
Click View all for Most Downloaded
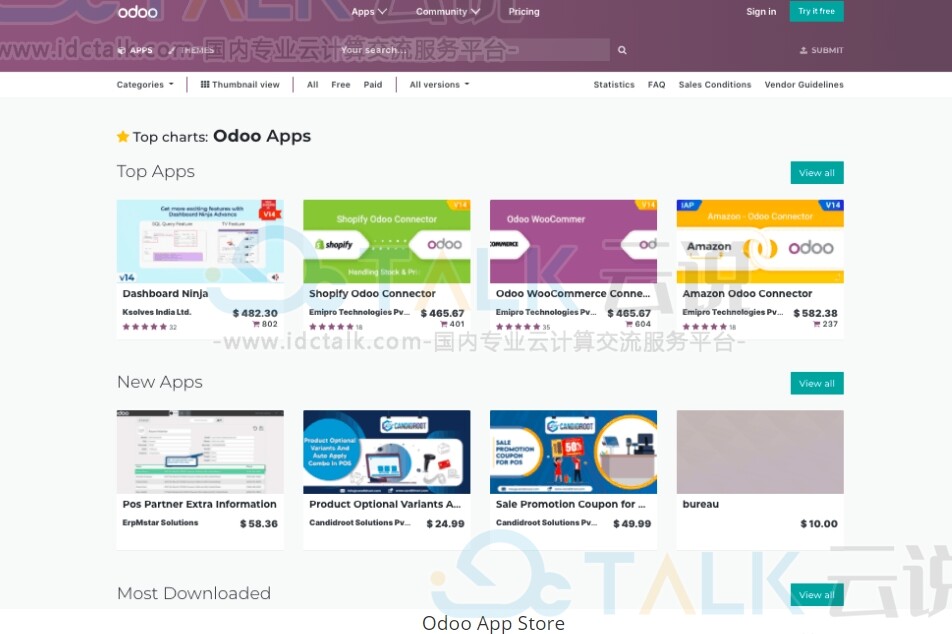[x=817, y=595]
